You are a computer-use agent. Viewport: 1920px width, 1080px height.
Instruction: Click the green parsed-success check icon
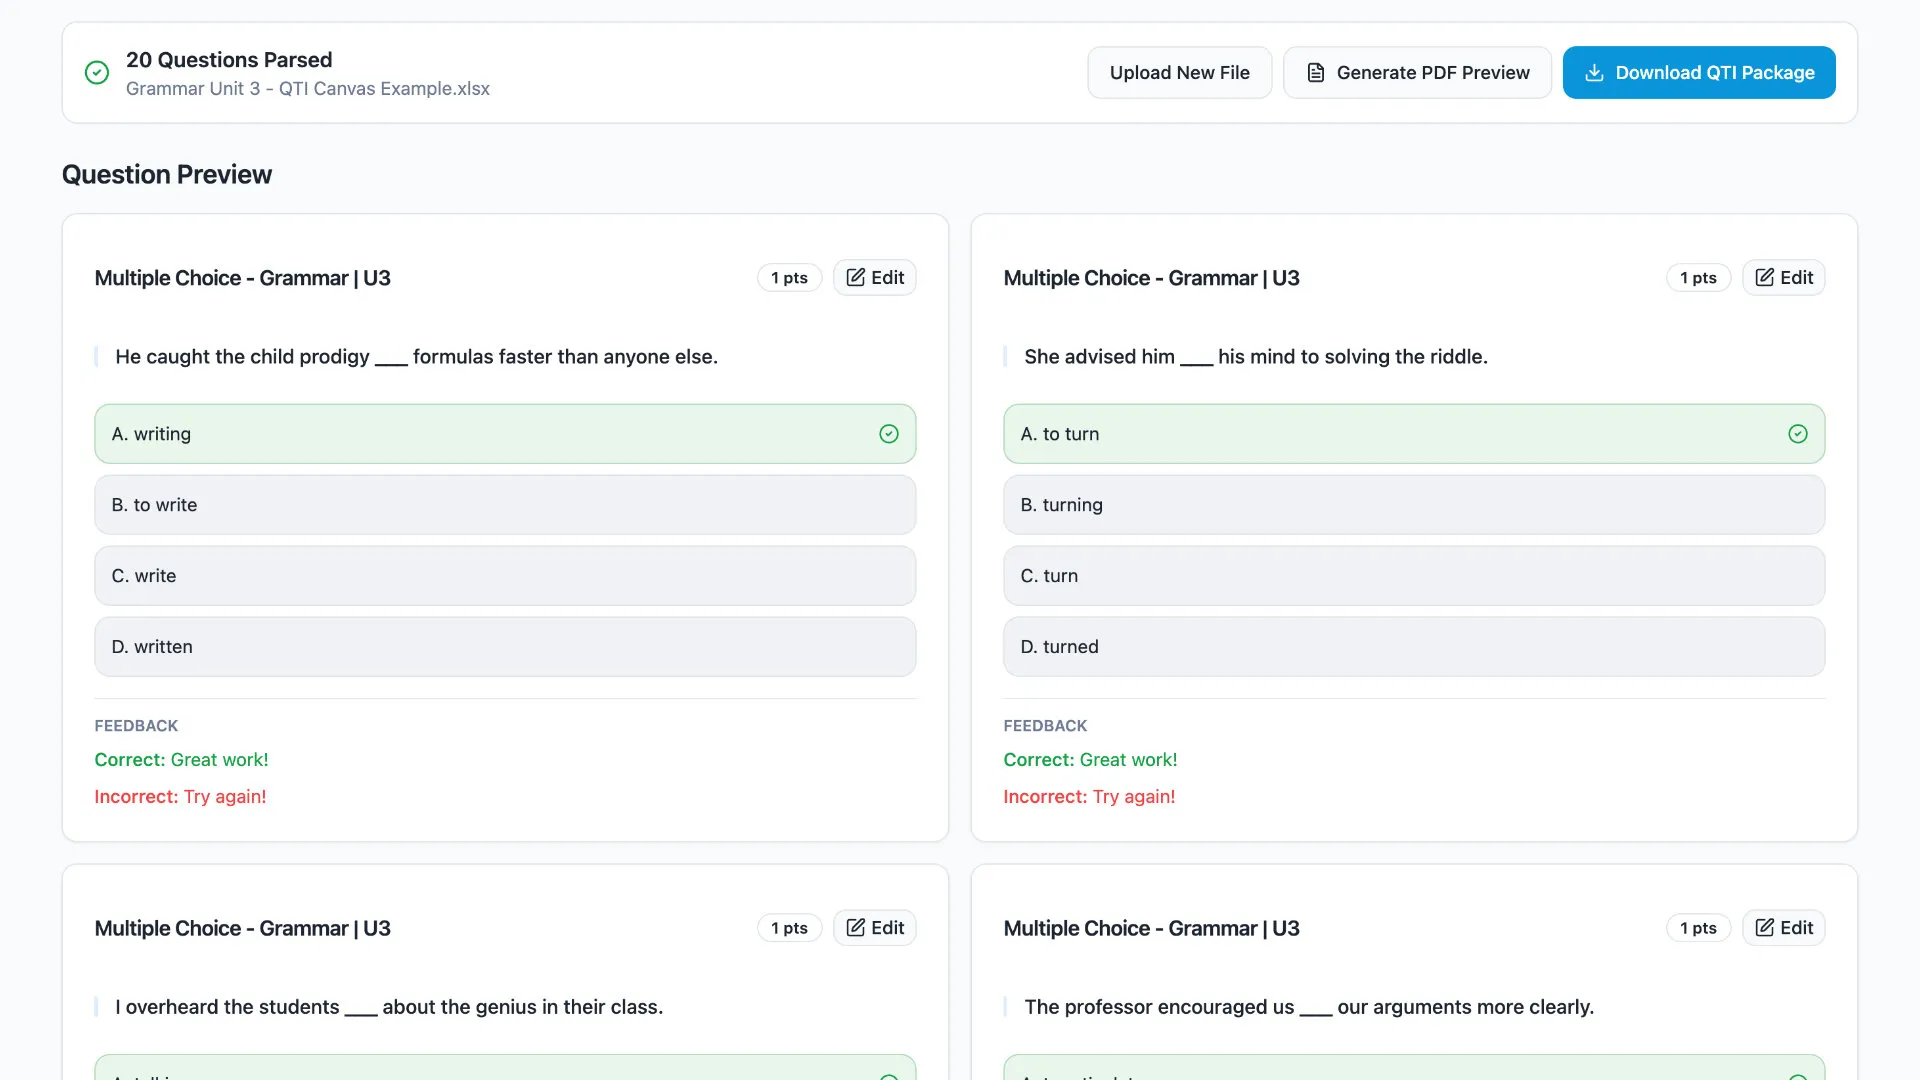[97, 73]
